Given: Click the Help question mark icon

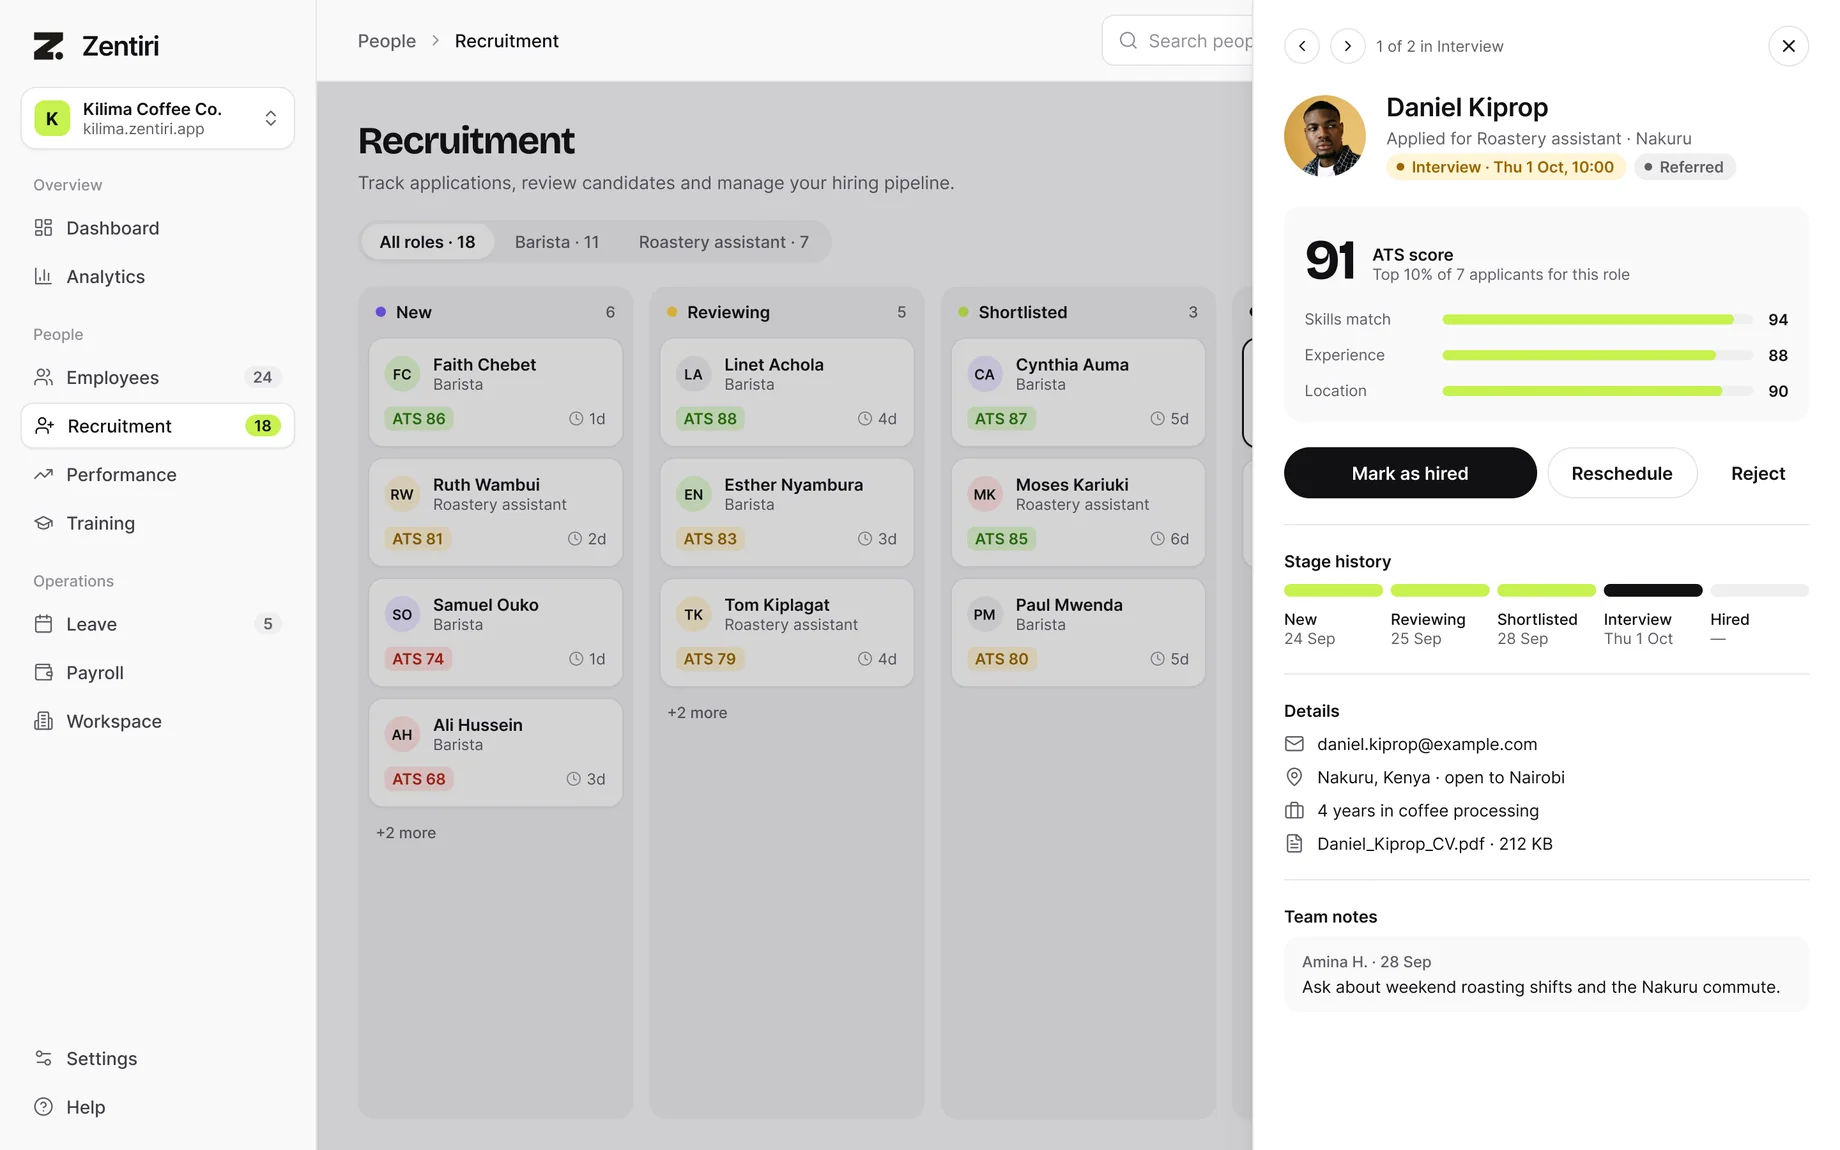Looking at the screenshot, I should (43, 1107).
